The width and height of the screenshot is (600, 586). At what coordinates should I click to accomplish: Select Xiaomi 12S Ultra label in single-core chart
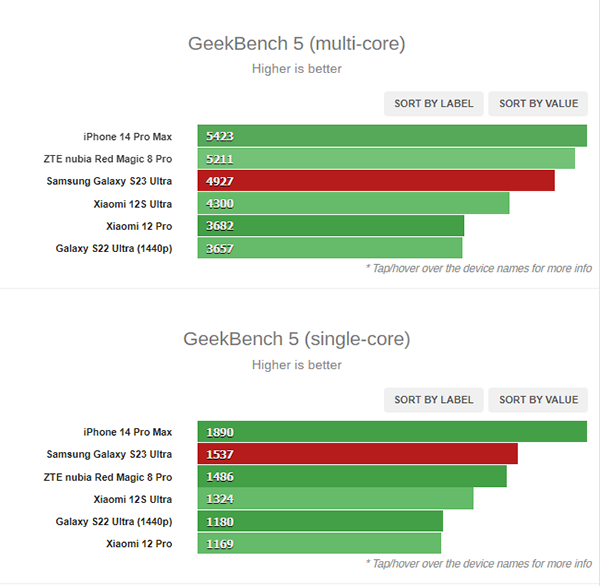click(x=132, y=499)
